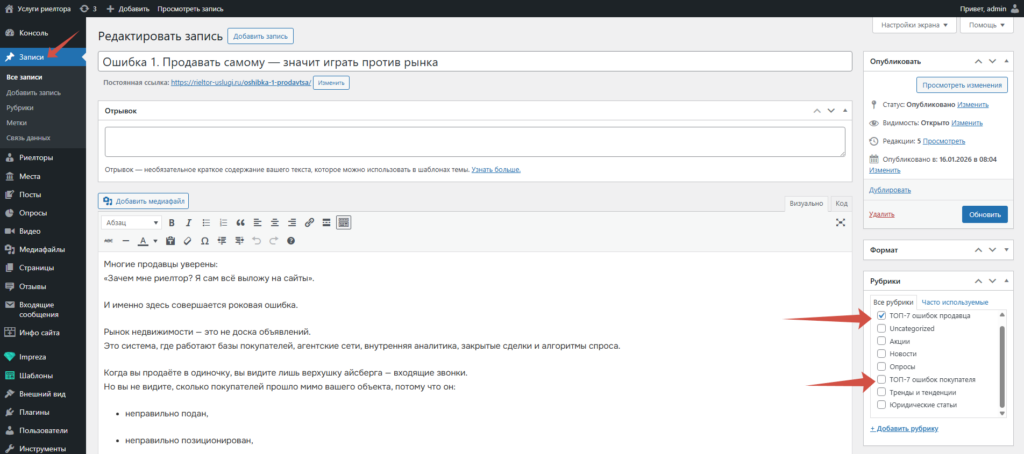Align text right

coord(292,222)
